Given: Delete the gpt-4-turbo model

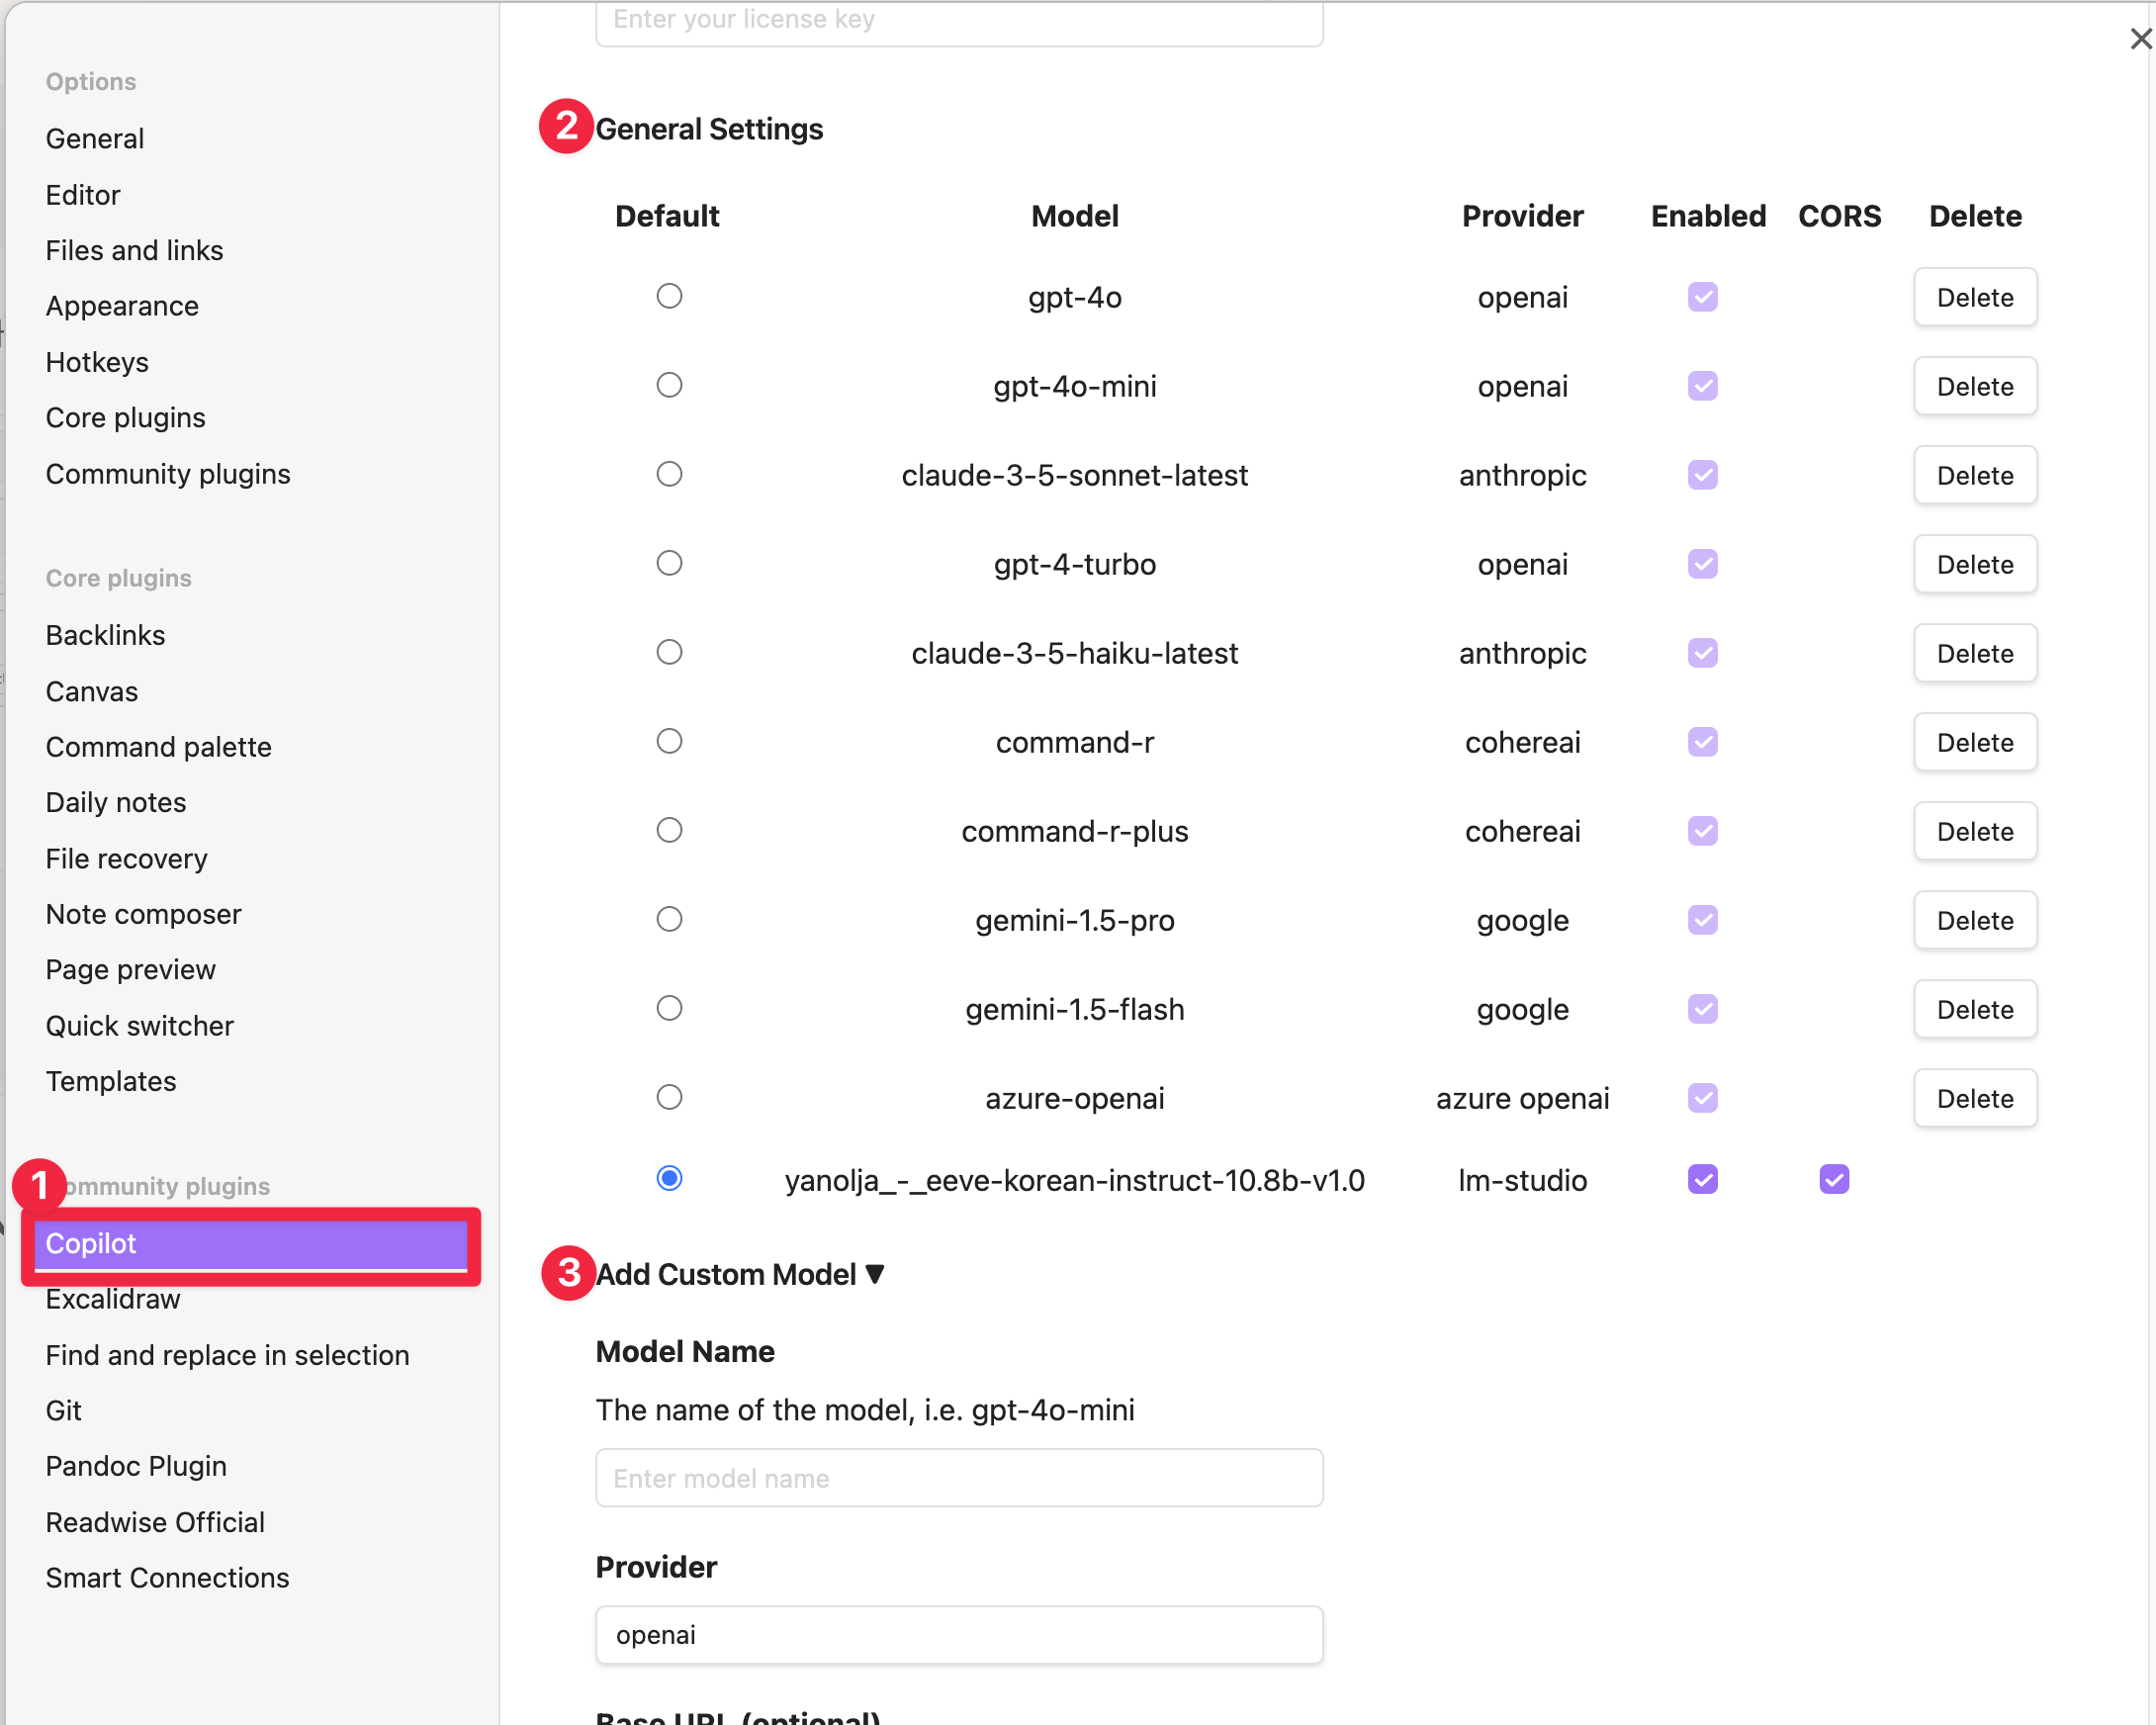Looking at the screenshot, I should [x=1974, y=564].
